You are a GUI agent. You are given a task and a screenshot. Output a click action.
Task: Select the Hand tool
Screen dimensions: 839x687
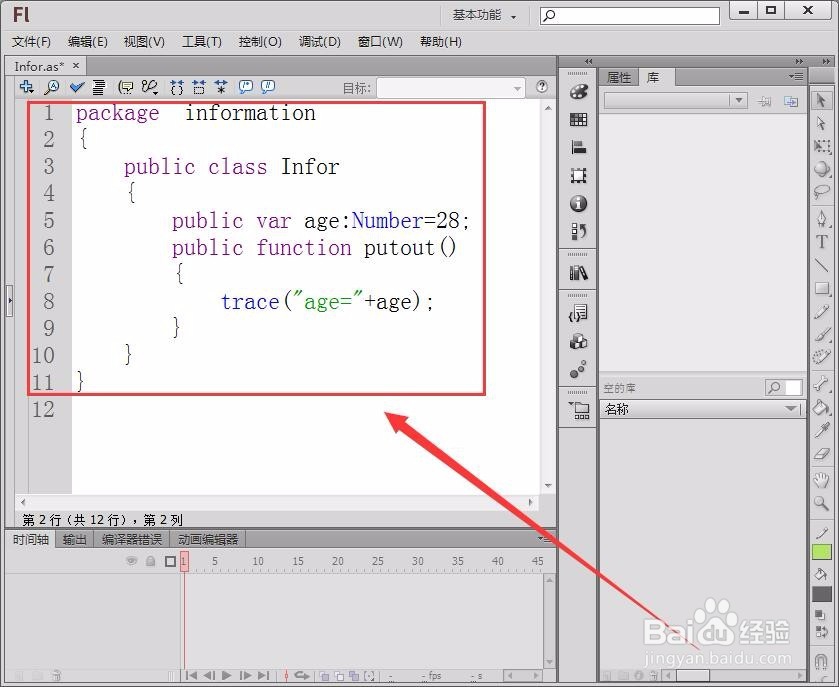pos(821,479)
